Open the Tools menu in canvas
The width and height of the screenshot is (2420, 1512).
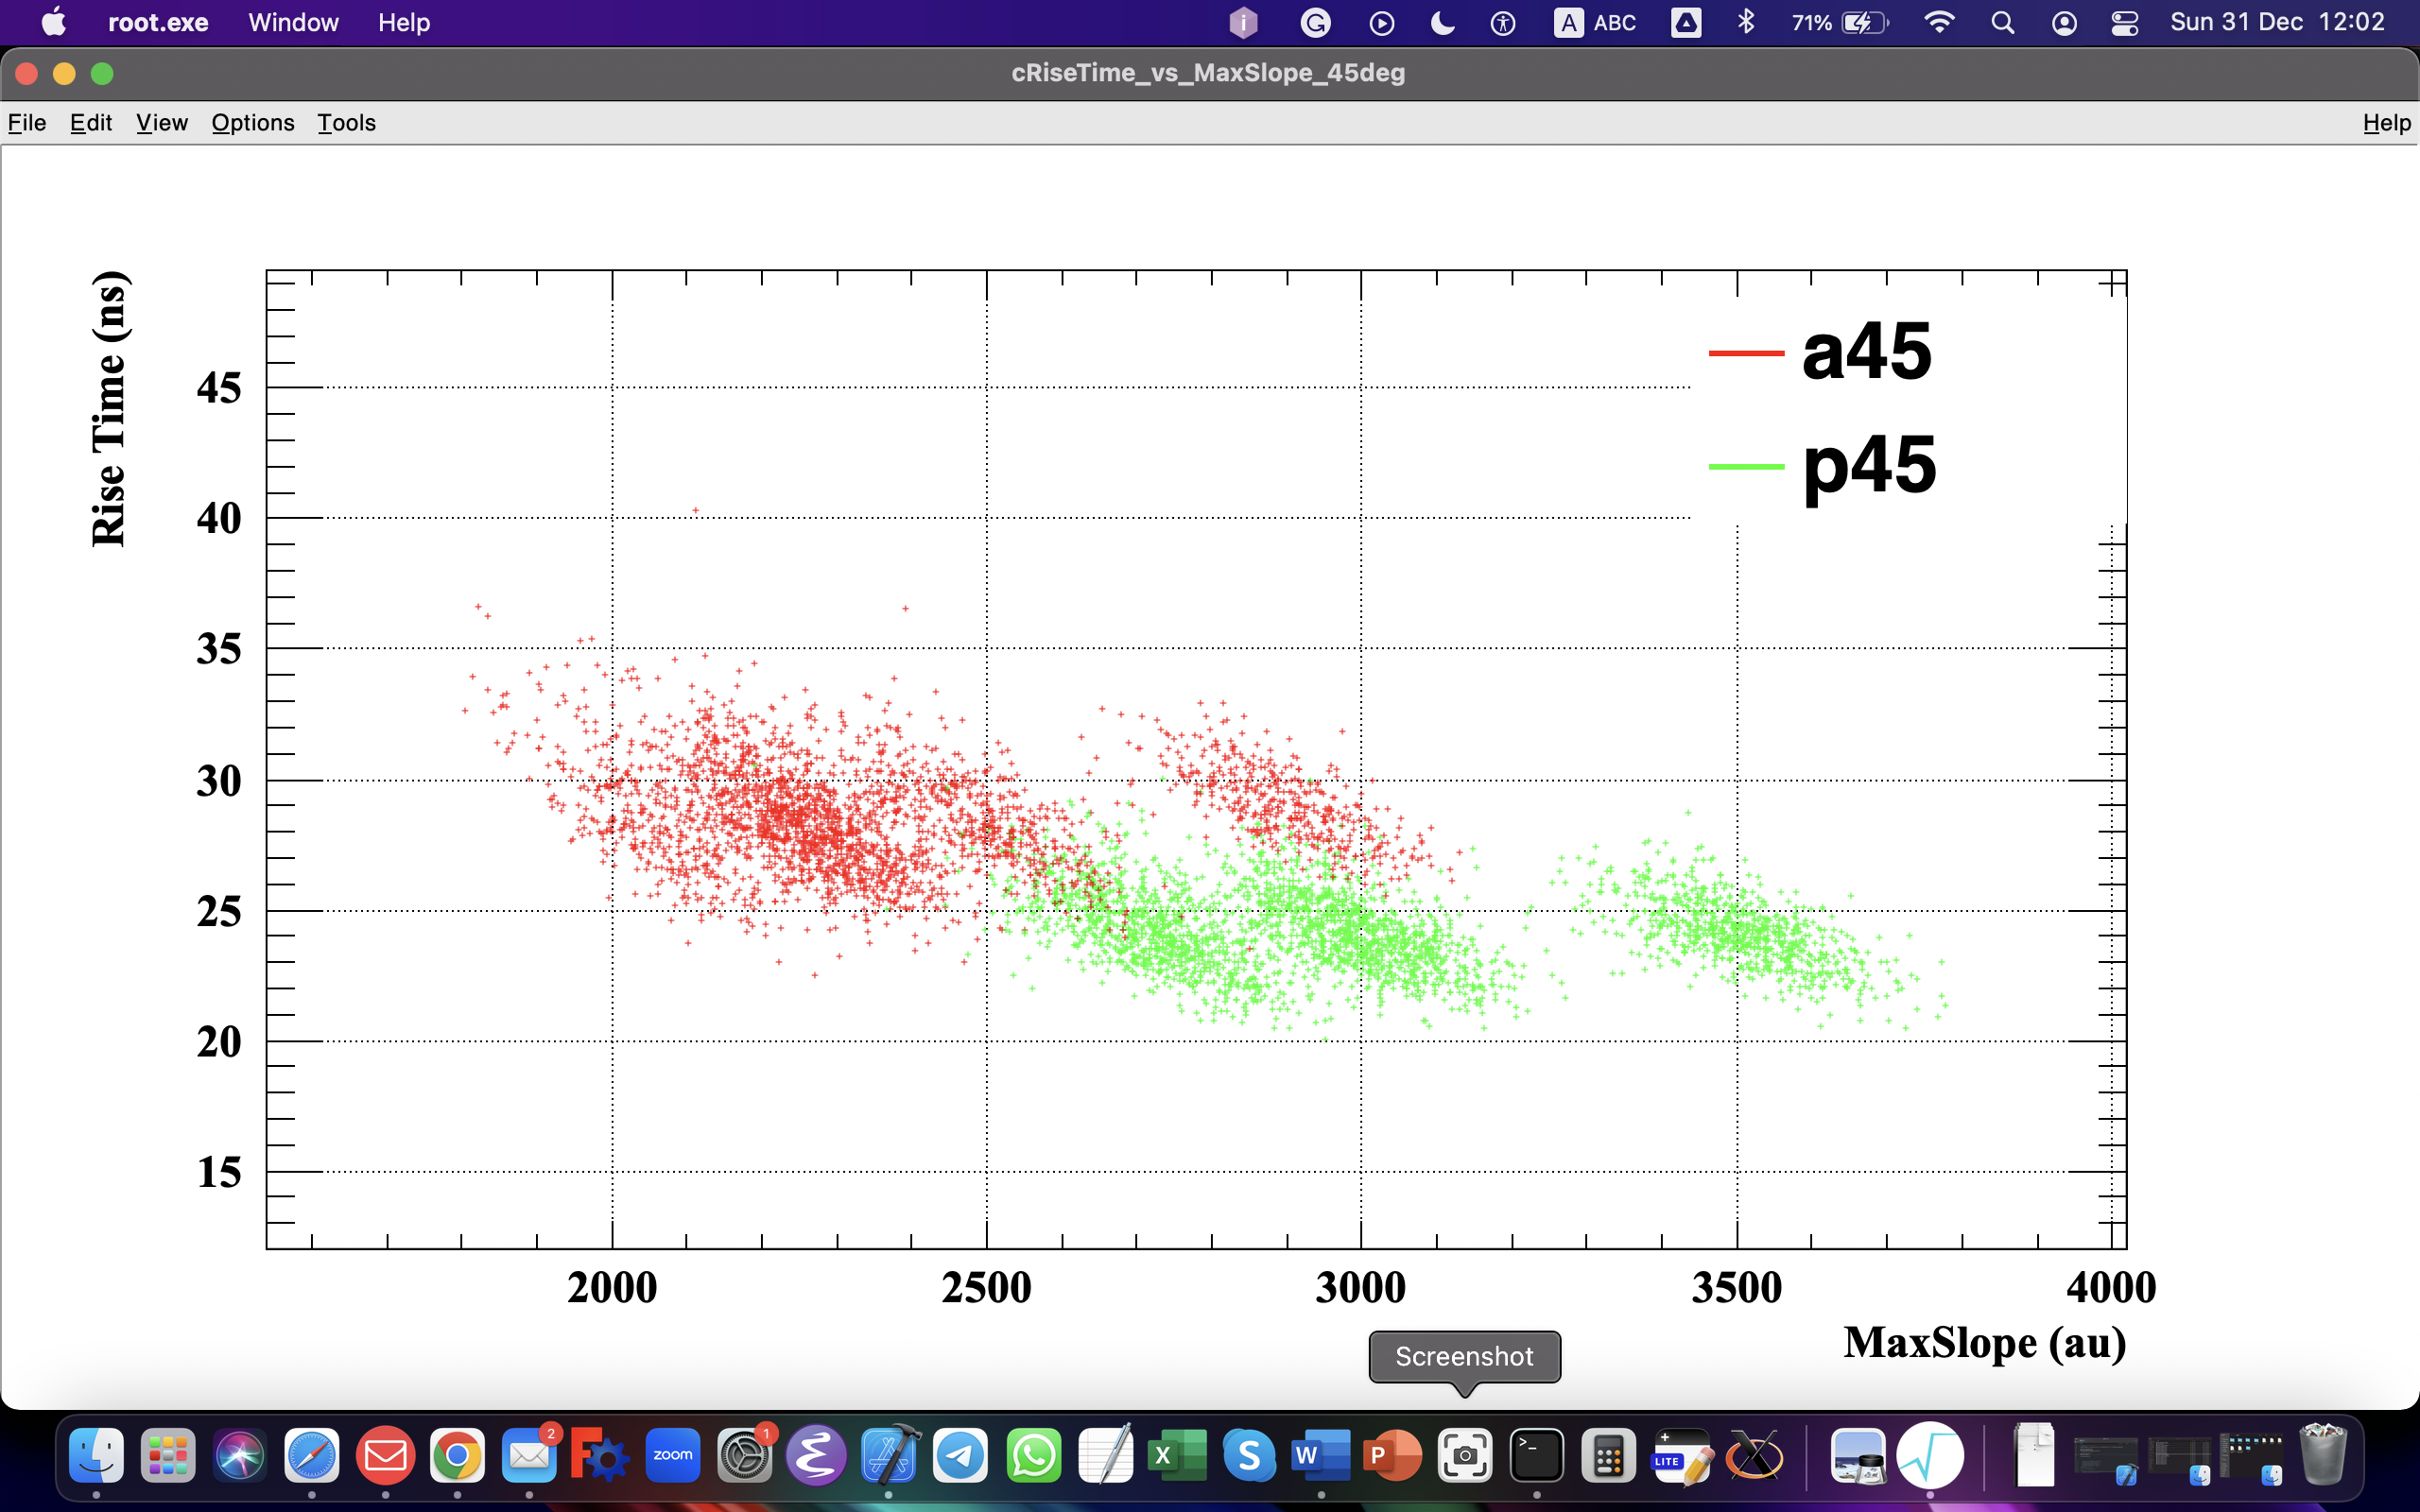pos(346,123)
